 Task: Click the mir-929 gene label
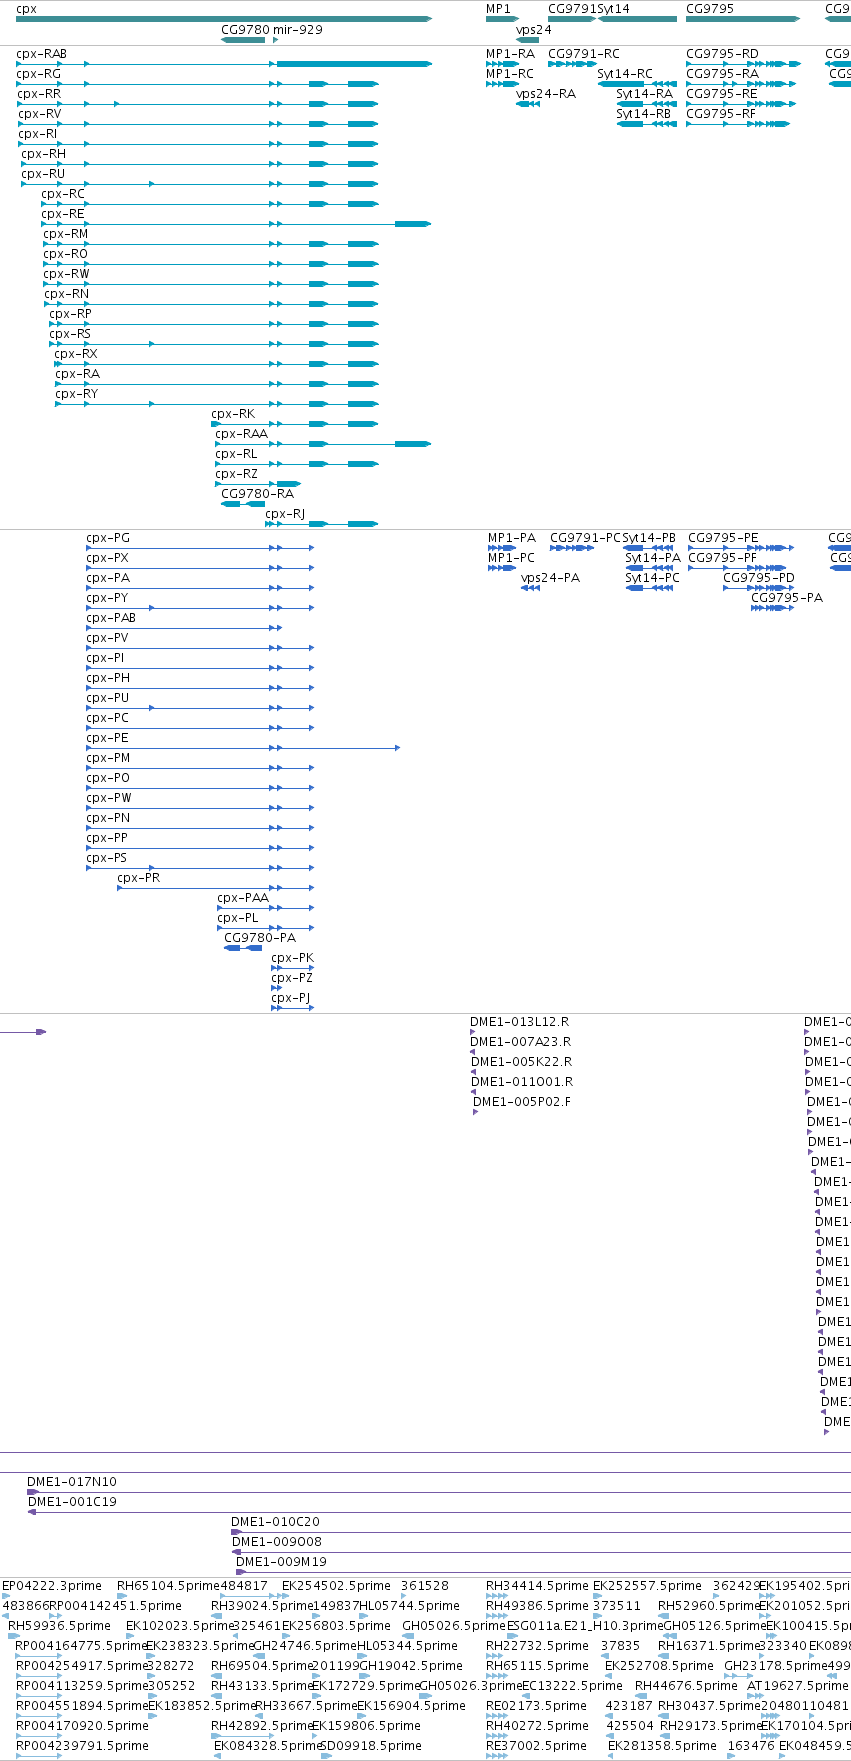(x=298, y=30)
